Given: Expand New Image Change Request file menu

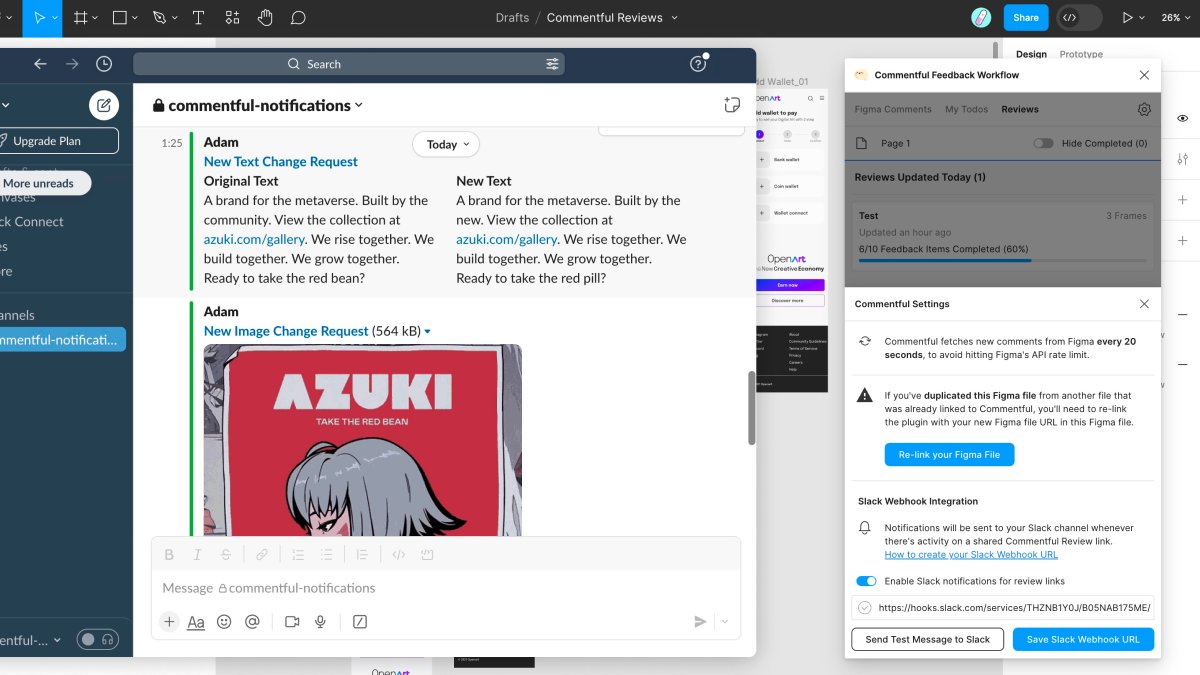Looking at the screenshot, I should pyautogui.click(x=428, y=331).
